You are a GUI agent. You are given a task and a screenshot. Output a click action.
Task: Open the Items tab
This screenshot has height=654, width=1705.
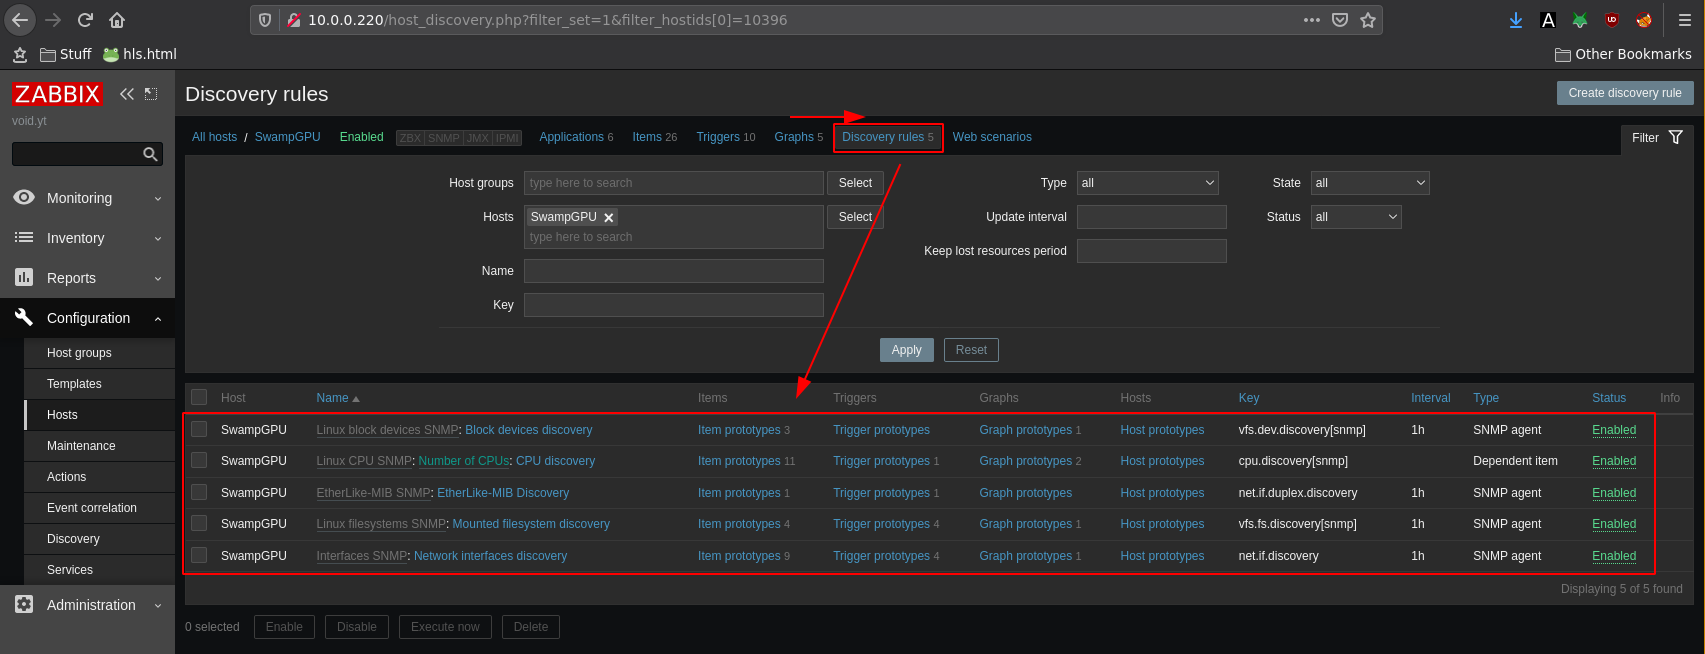coord(647,137)
